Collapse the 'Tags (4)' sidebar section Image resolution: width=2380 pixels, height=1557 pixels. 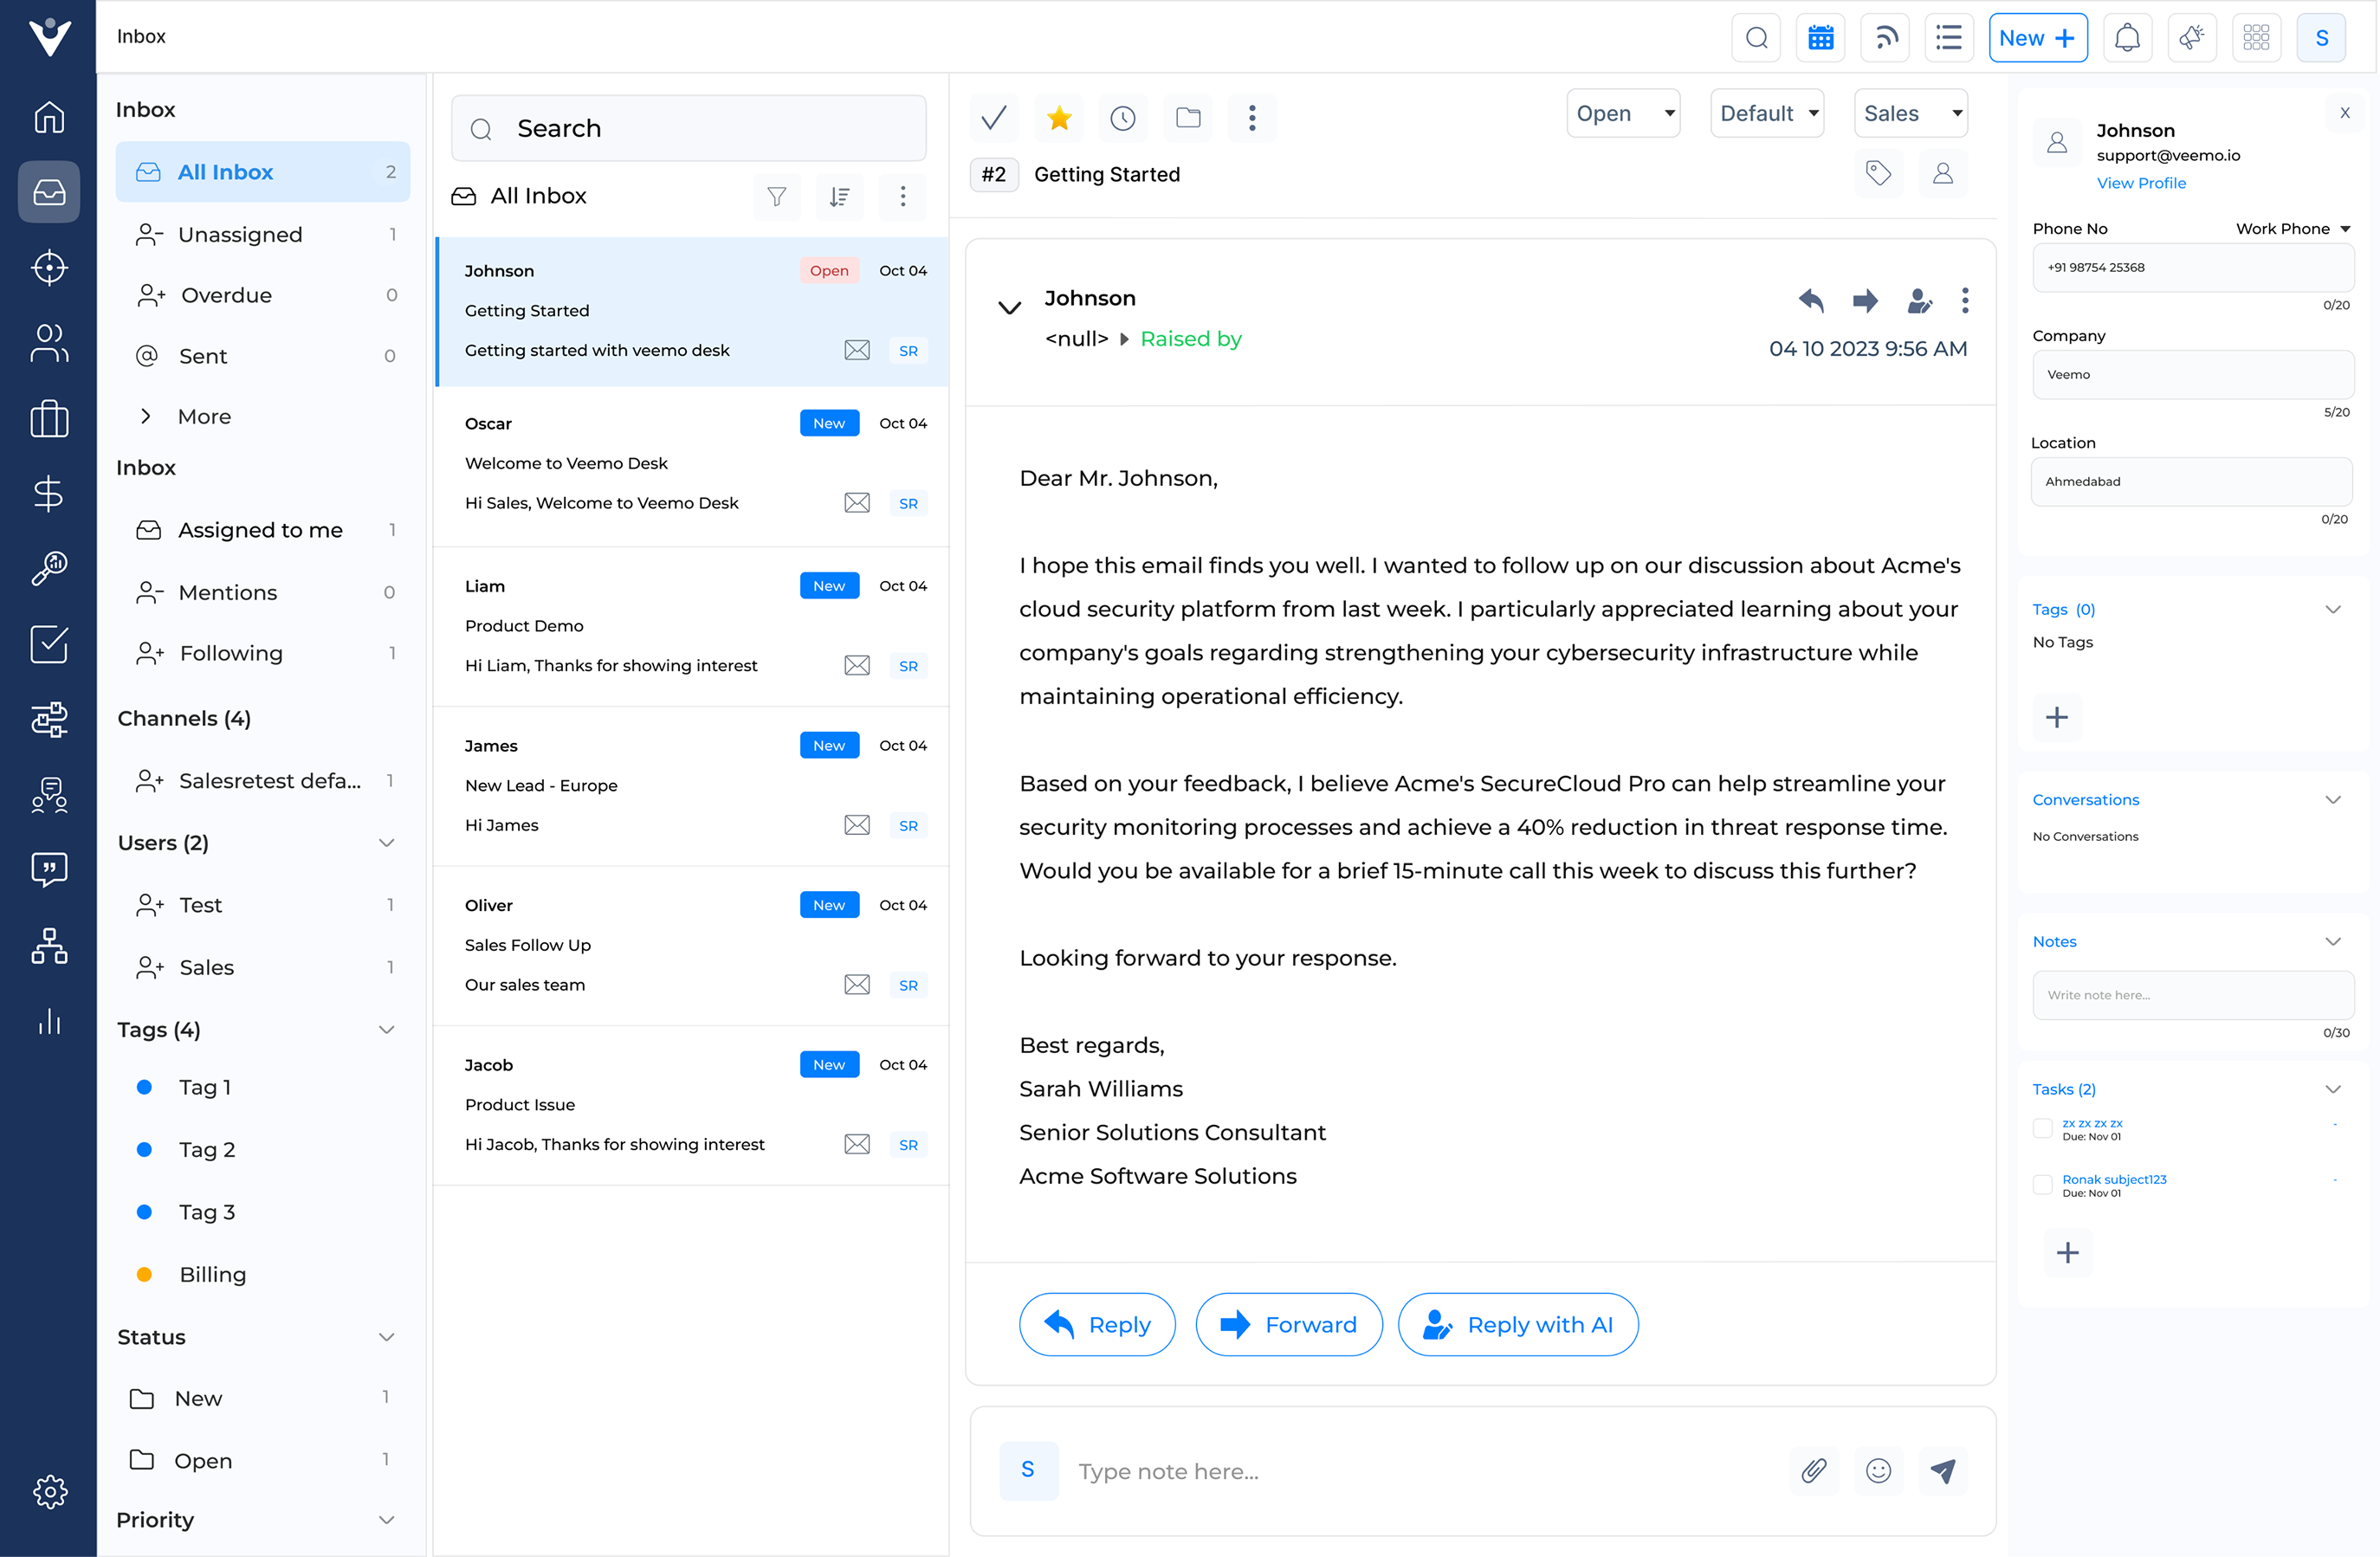[x=386, y=1029]
